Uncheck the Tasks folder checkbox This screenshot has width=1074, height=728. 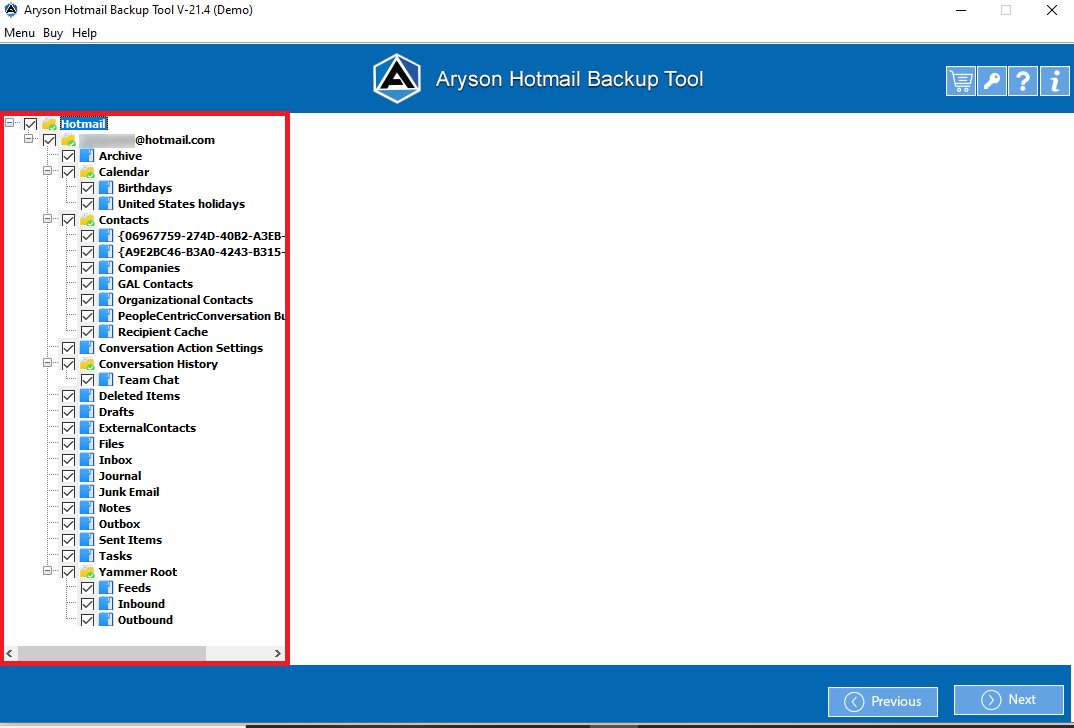click(x=68, y=556)
